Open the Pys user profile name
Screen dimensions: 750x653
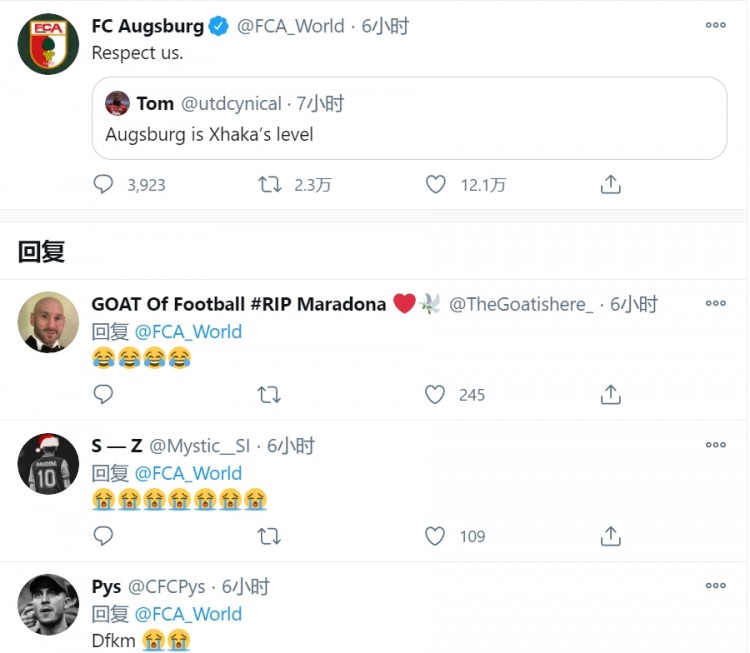click(106, 587)
